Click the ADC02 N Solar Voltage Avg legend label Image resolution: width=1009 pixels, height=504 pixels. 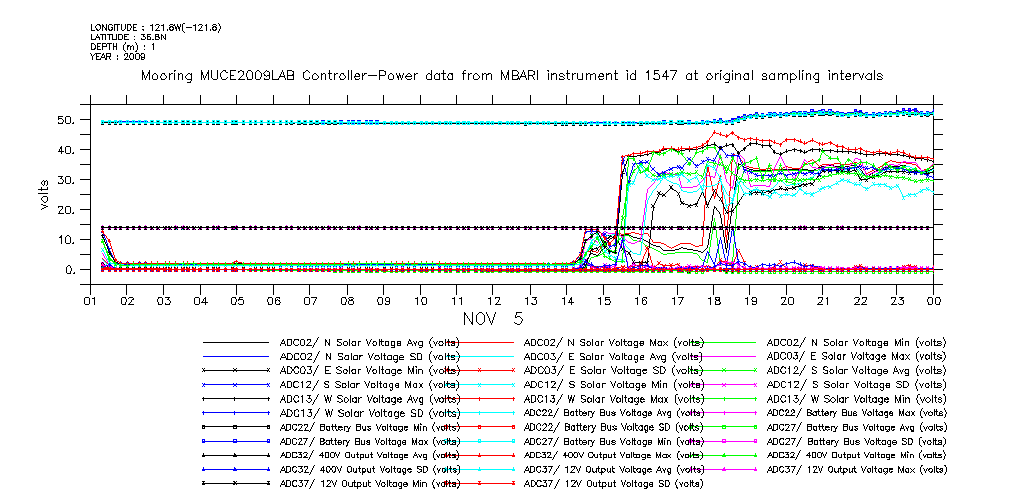click(x=369, y=341)
